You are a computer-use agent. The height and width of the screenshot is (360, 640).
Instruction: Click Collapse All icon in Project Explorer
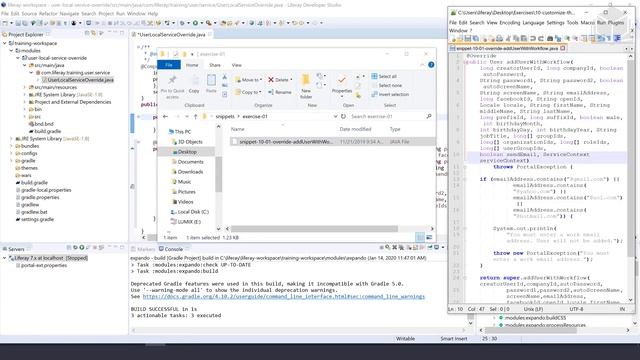pyautogui.click(x=87, y=33)
